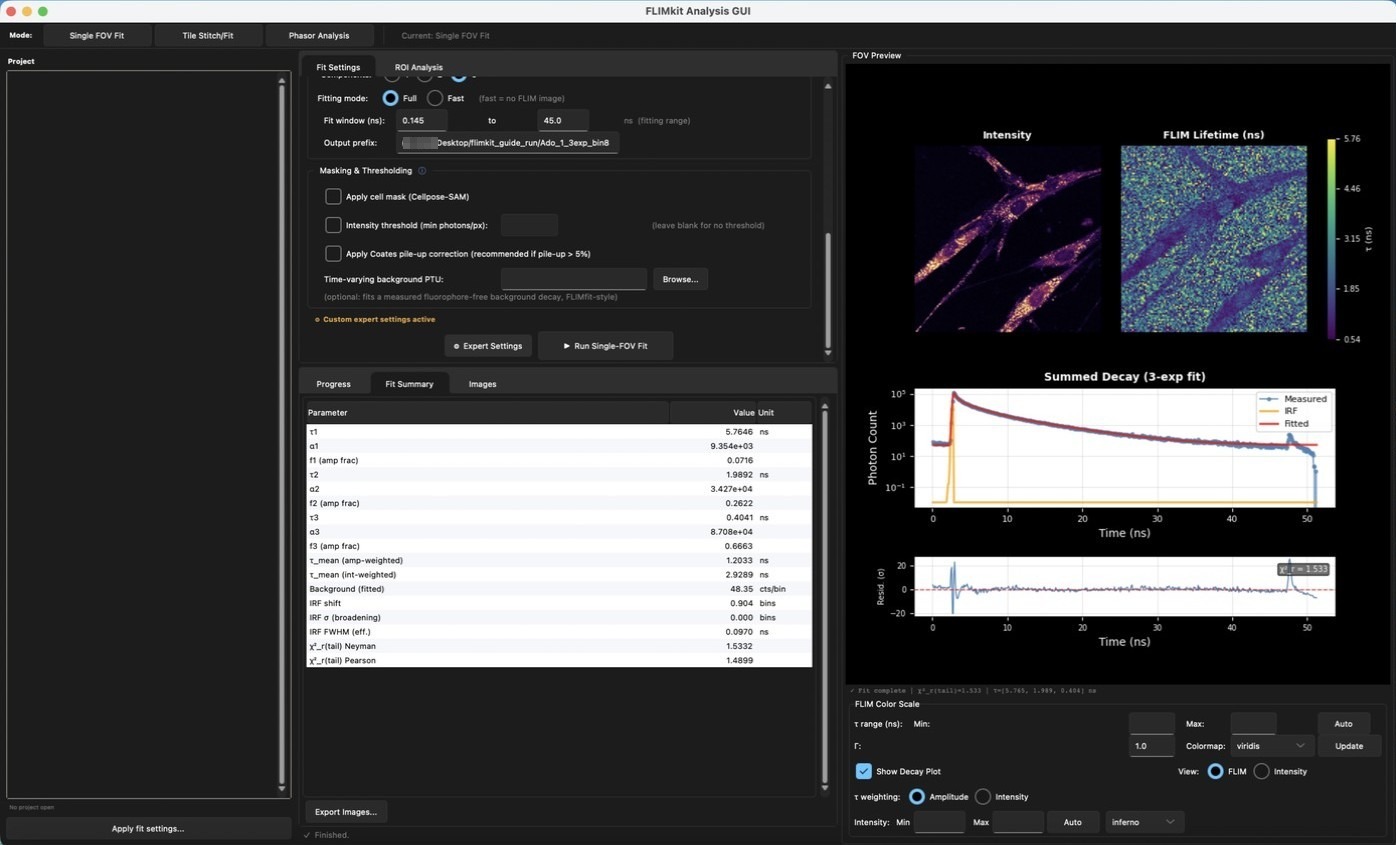Open Expert Settings

tap(488, 346)
